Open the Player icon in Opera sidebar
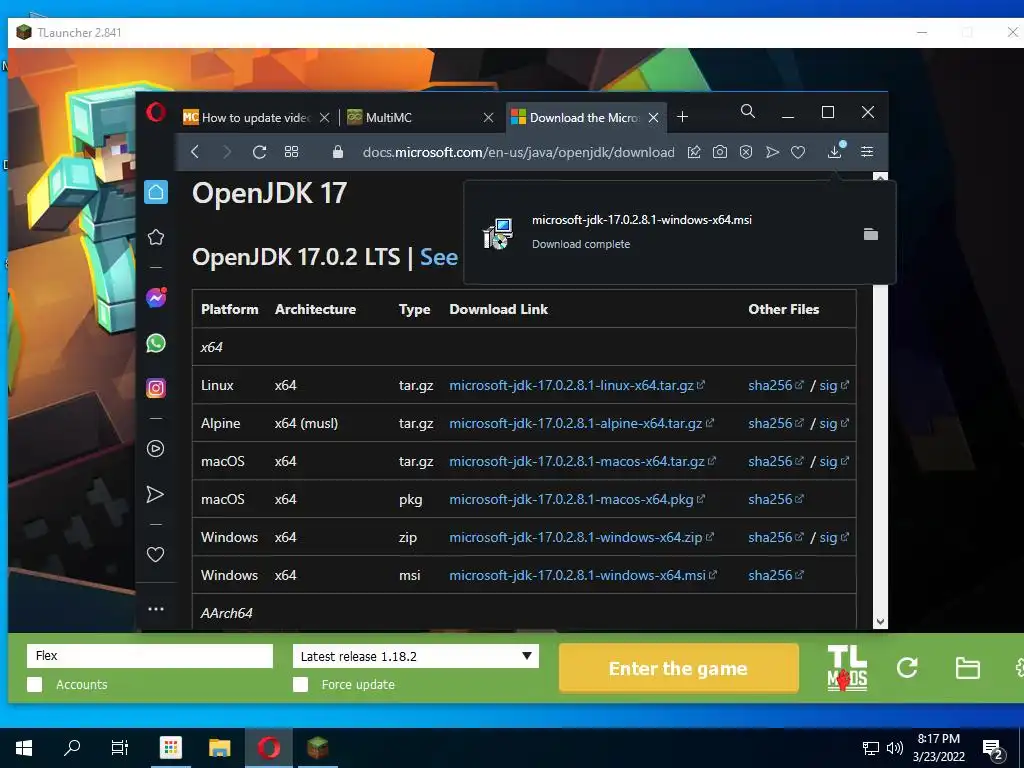 tap(155, 449)
